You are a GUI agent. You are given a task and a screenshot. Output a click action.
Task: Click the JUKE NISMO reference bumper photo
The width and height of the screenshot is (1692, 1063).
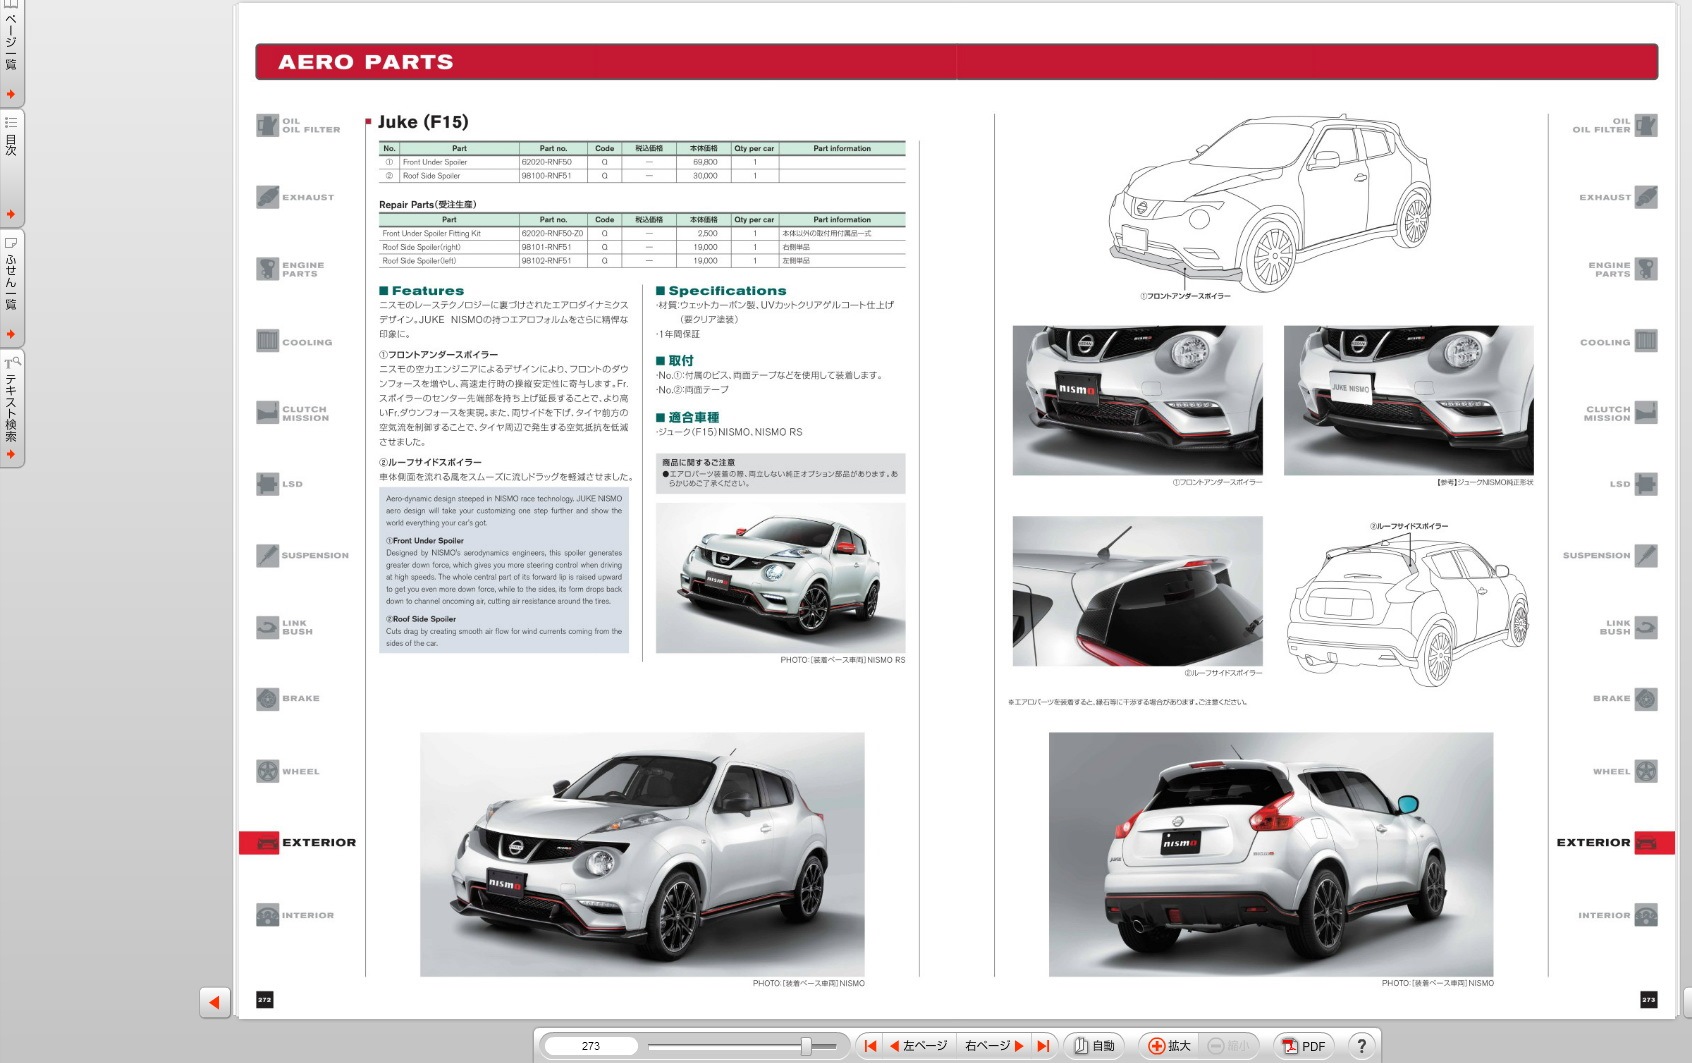tap(1408, 400)
